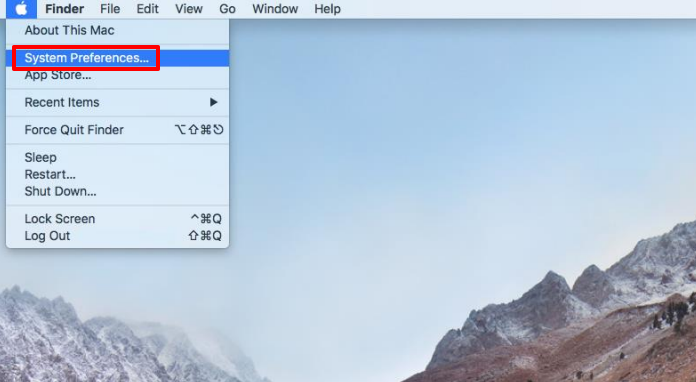Open the File menu
This screenshot has height=382, width=696.
[x=110, y=9]
